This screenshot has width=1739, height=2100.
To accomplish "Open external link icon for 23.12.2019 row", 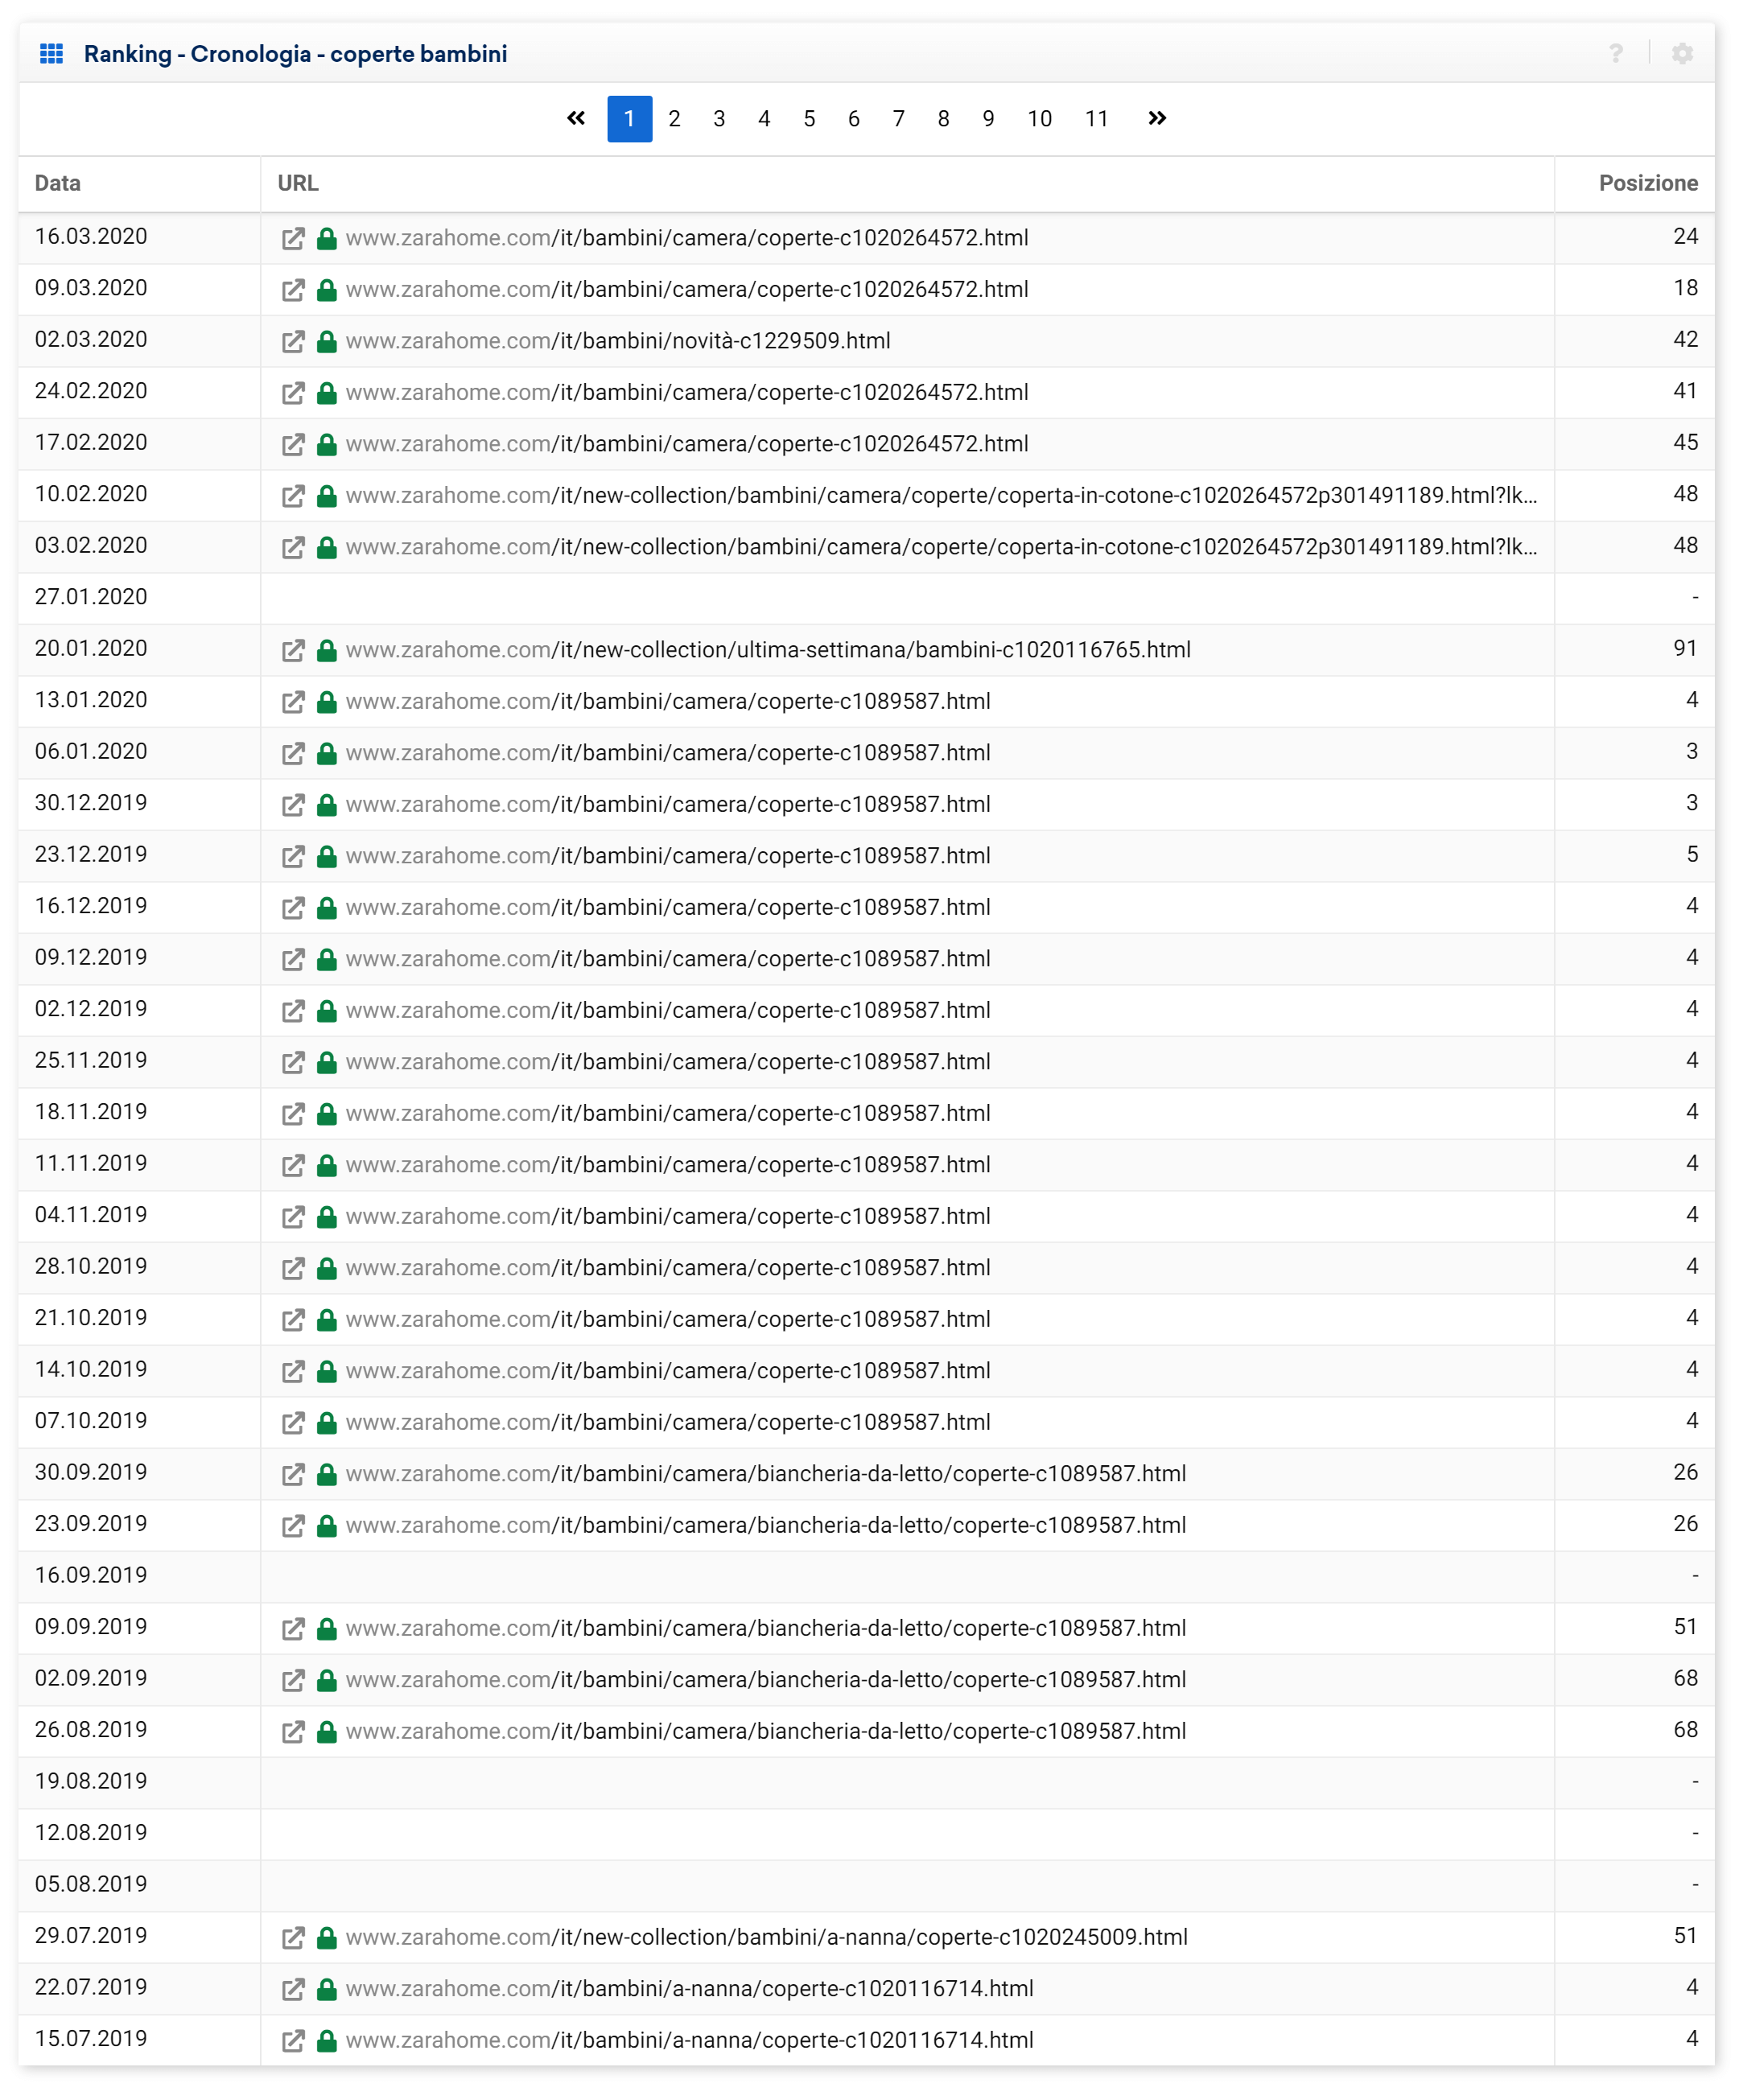I will [x=293, y=857].
